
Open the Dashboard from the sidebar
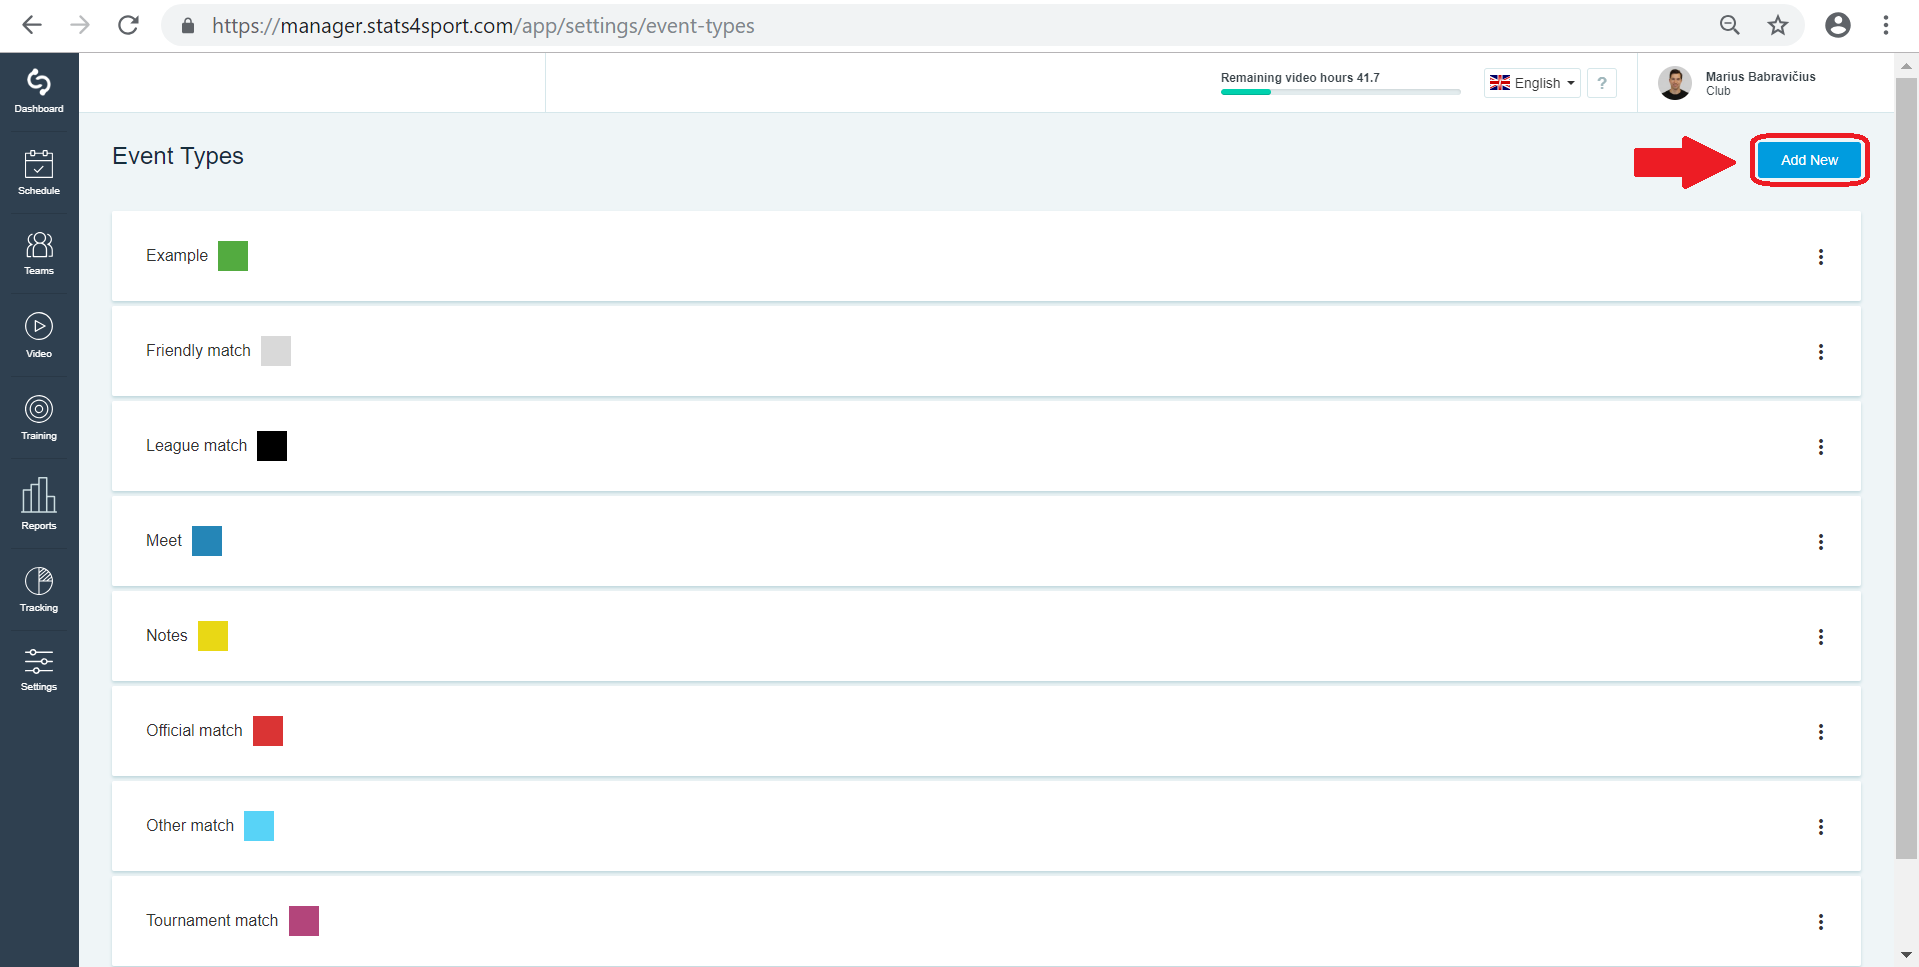point(39,91)
